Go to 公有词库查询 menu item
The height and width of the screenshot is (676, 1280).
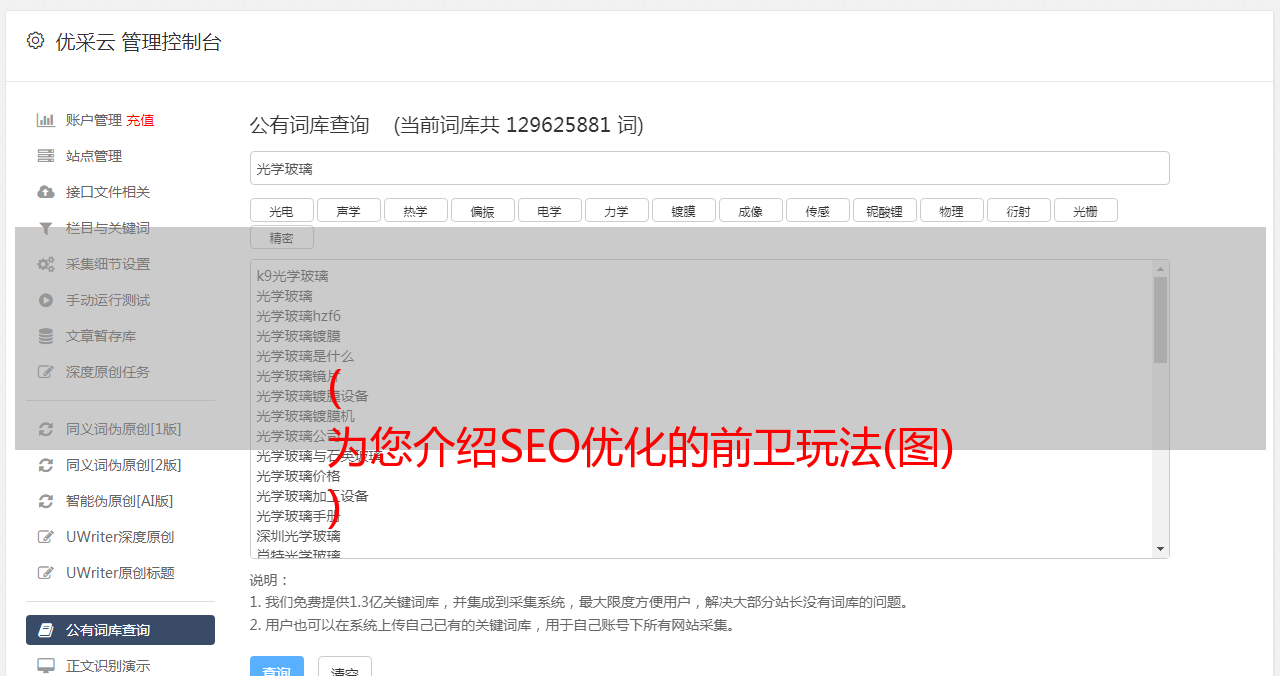click(120, 630)
